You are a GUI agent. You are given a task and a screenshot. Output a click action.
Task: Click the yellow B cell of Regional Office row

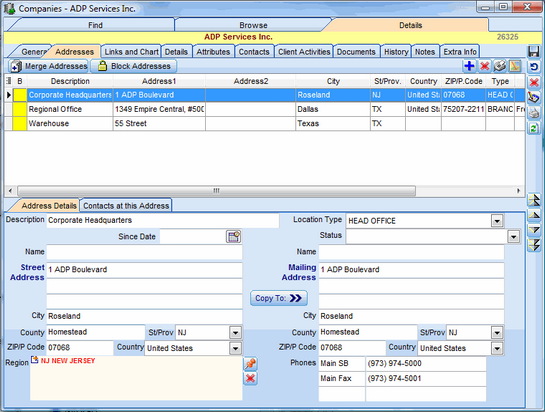(x=20, y=109)
